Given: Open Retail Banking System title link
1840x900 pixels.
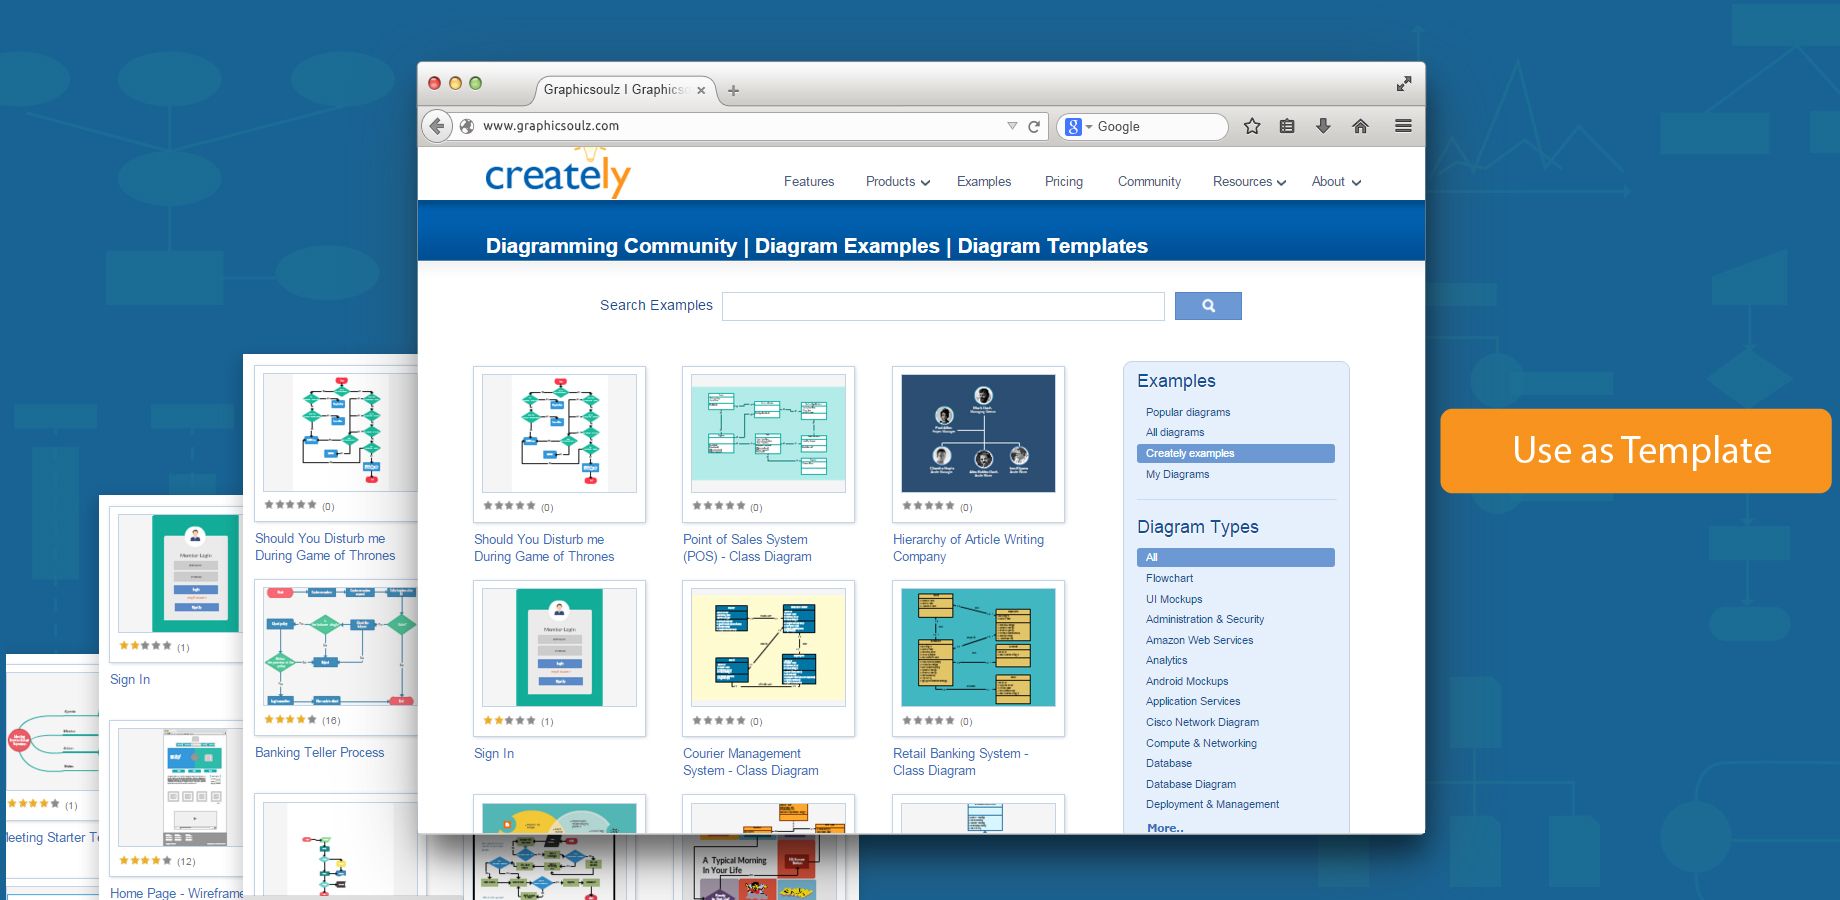Looking at the screenshot, I should (960, 762).
